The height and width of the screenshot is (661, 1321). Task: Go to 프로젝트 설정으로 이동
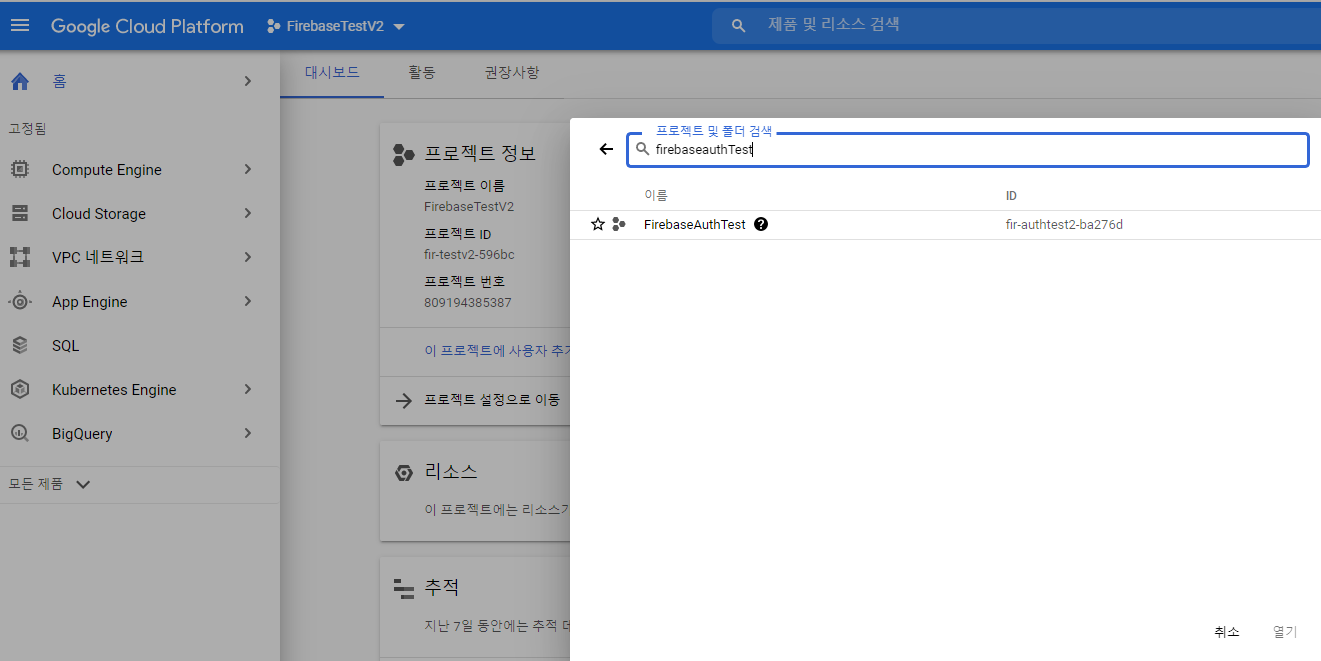click(x=492, y=400)
